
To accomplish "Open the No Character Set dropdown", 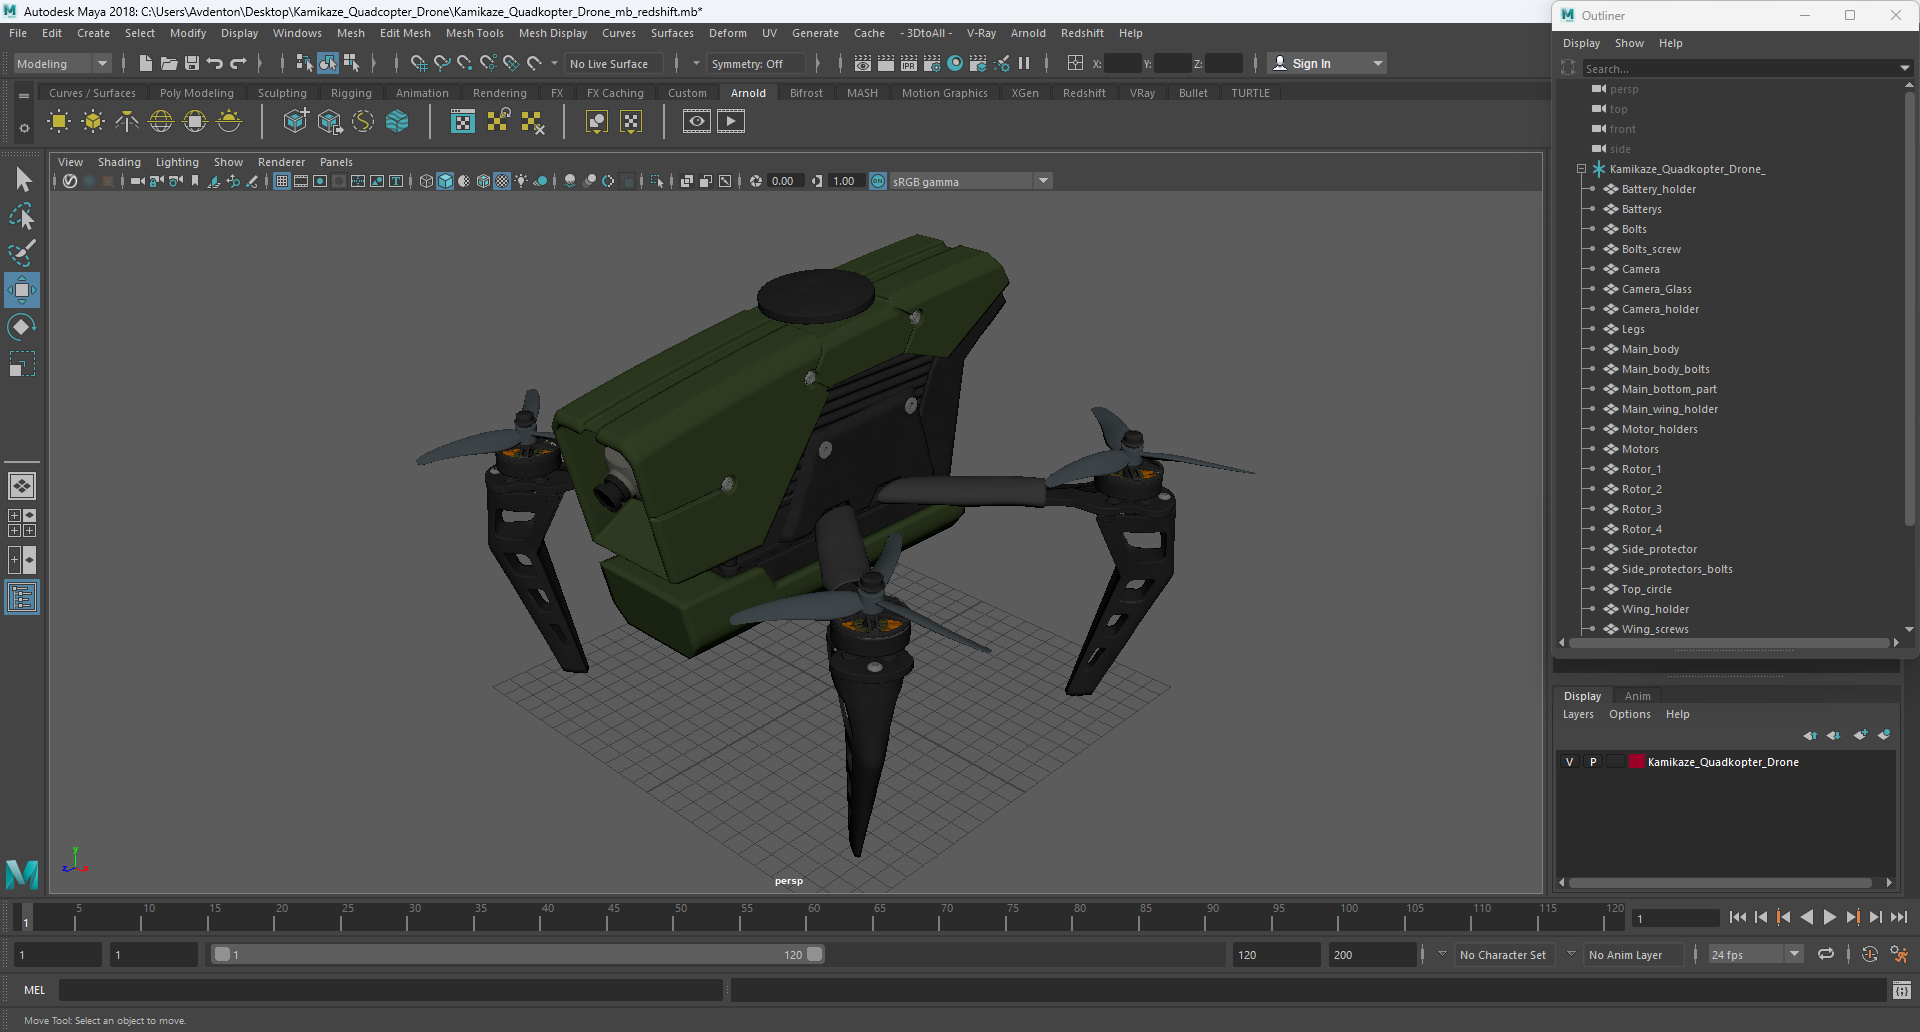I will tap(1442, 954).
